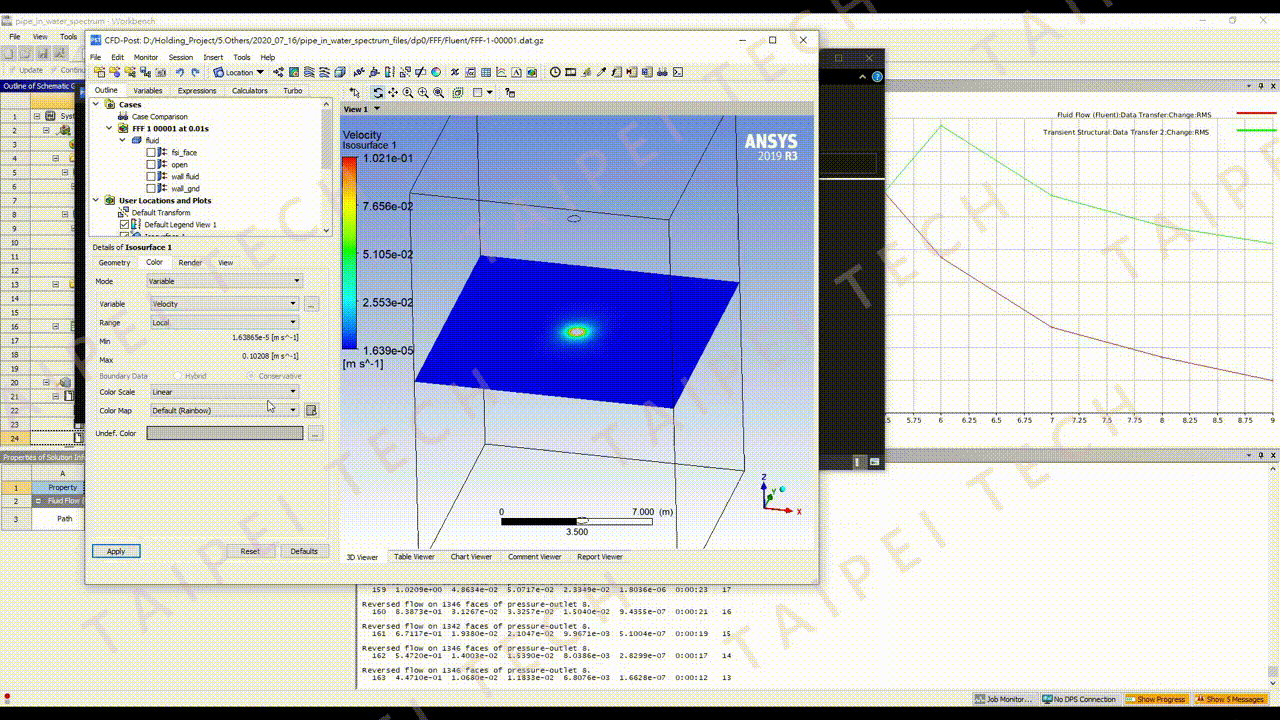The image size is (1280, 720).
Task: Insert a Volume Rendering from the toolbar
Action: coord(340,72)
